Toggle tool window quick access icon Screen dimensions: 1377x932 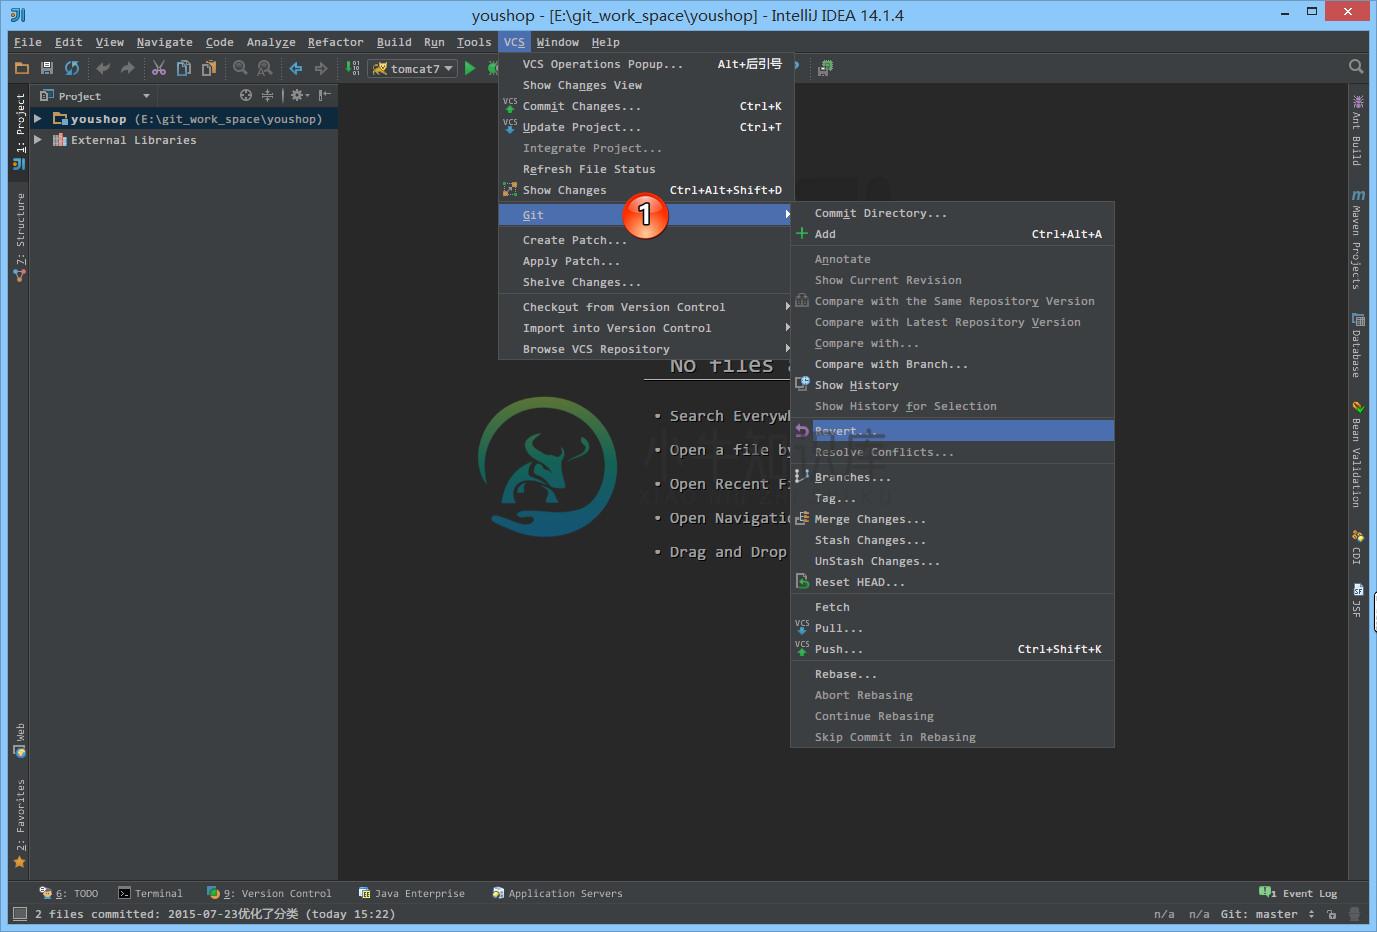point(19,913)
